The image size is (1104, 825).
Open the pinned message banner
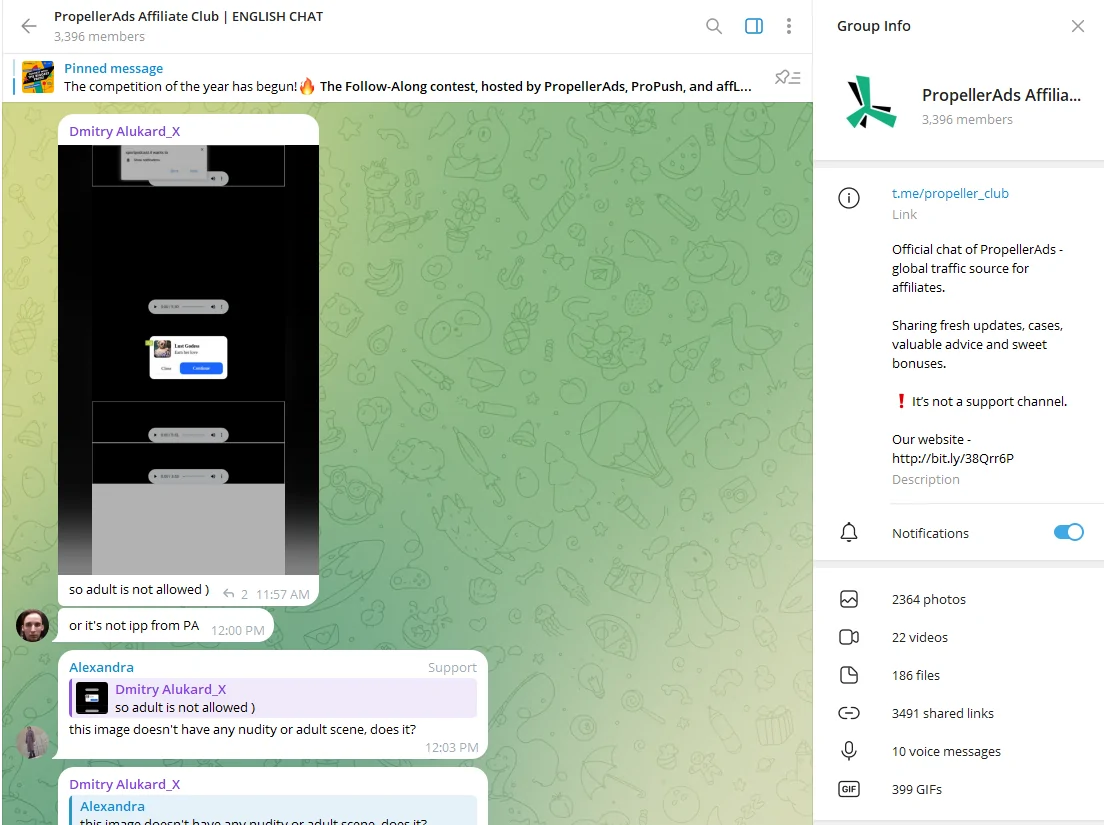(400, 78)
